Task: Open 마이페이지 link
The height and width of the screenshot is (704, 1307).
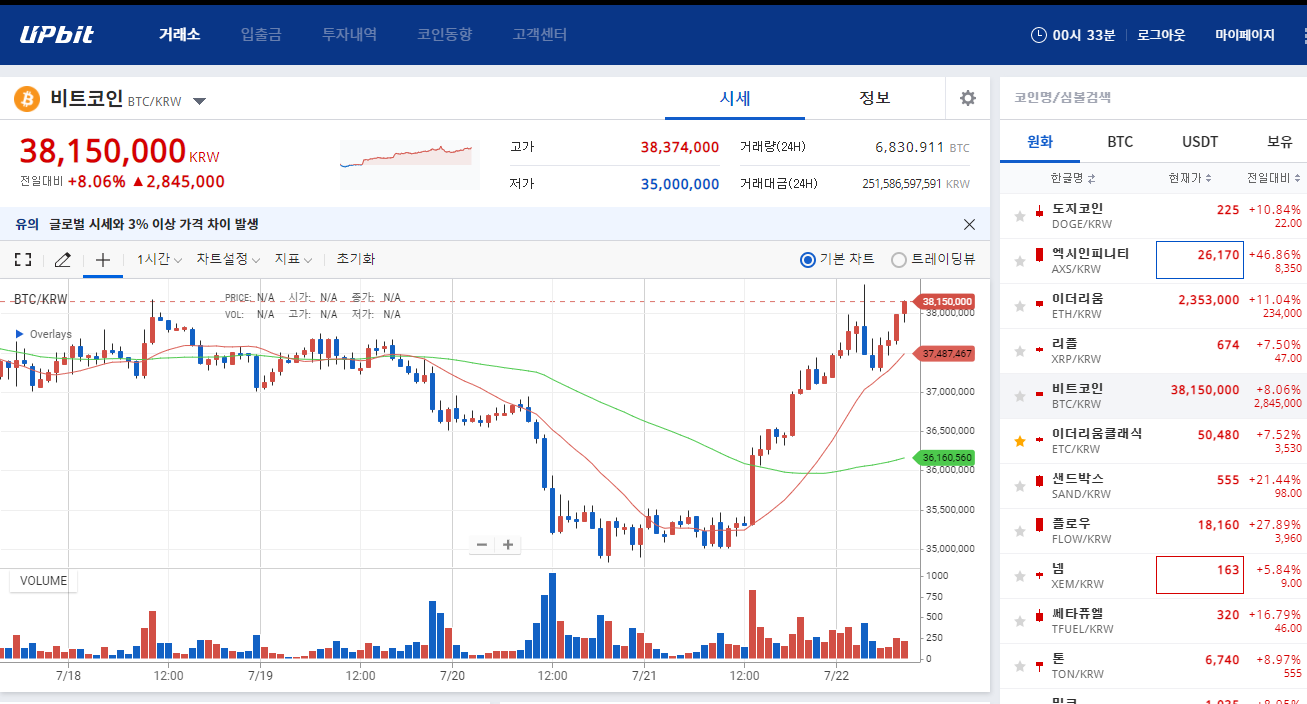Action: pos(1245,35)
